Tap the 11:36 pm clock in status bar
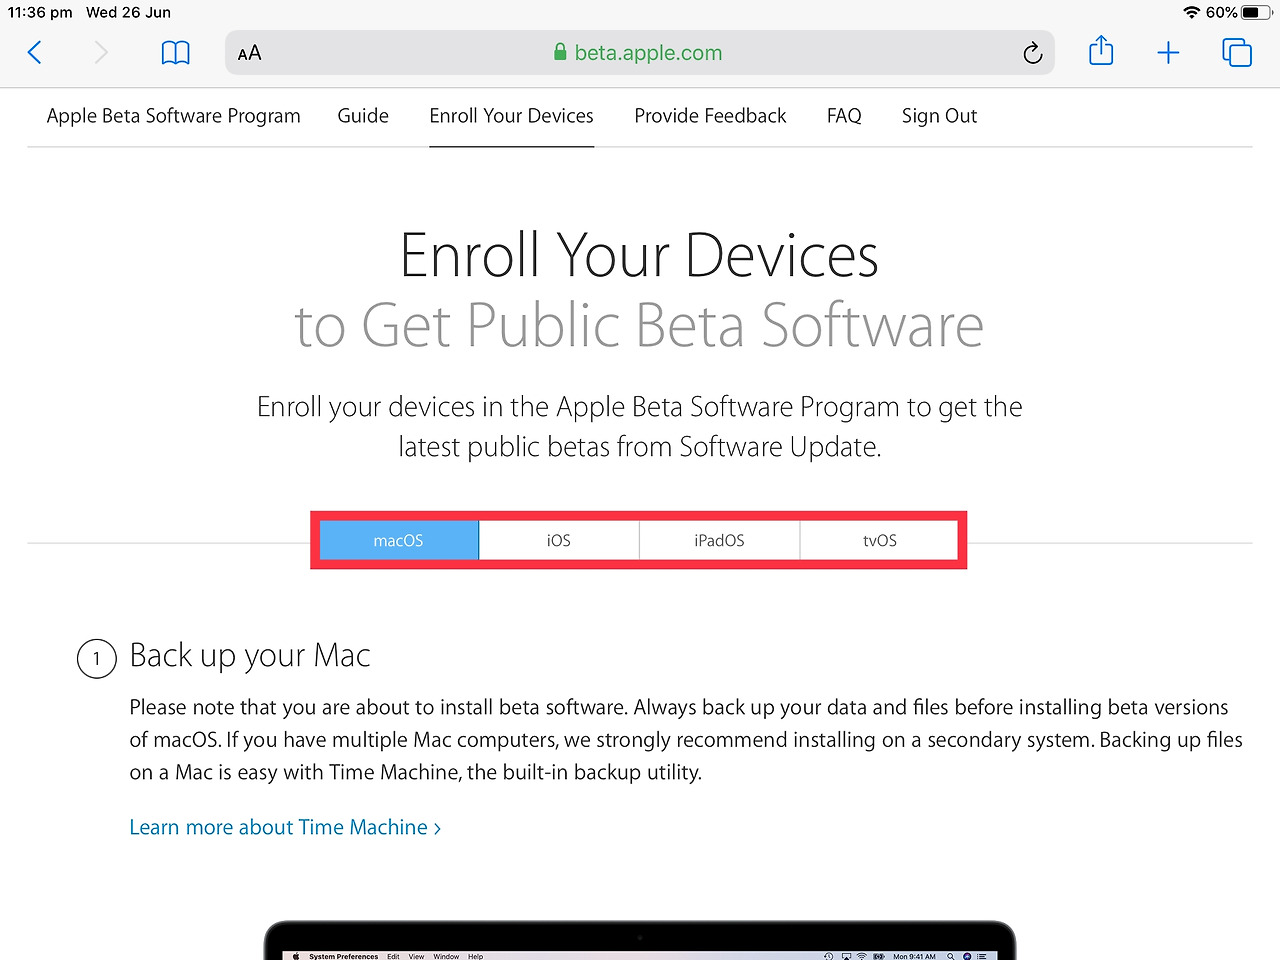The width and height of the screenshot is (1280, 960). click(x=40, y=13)
